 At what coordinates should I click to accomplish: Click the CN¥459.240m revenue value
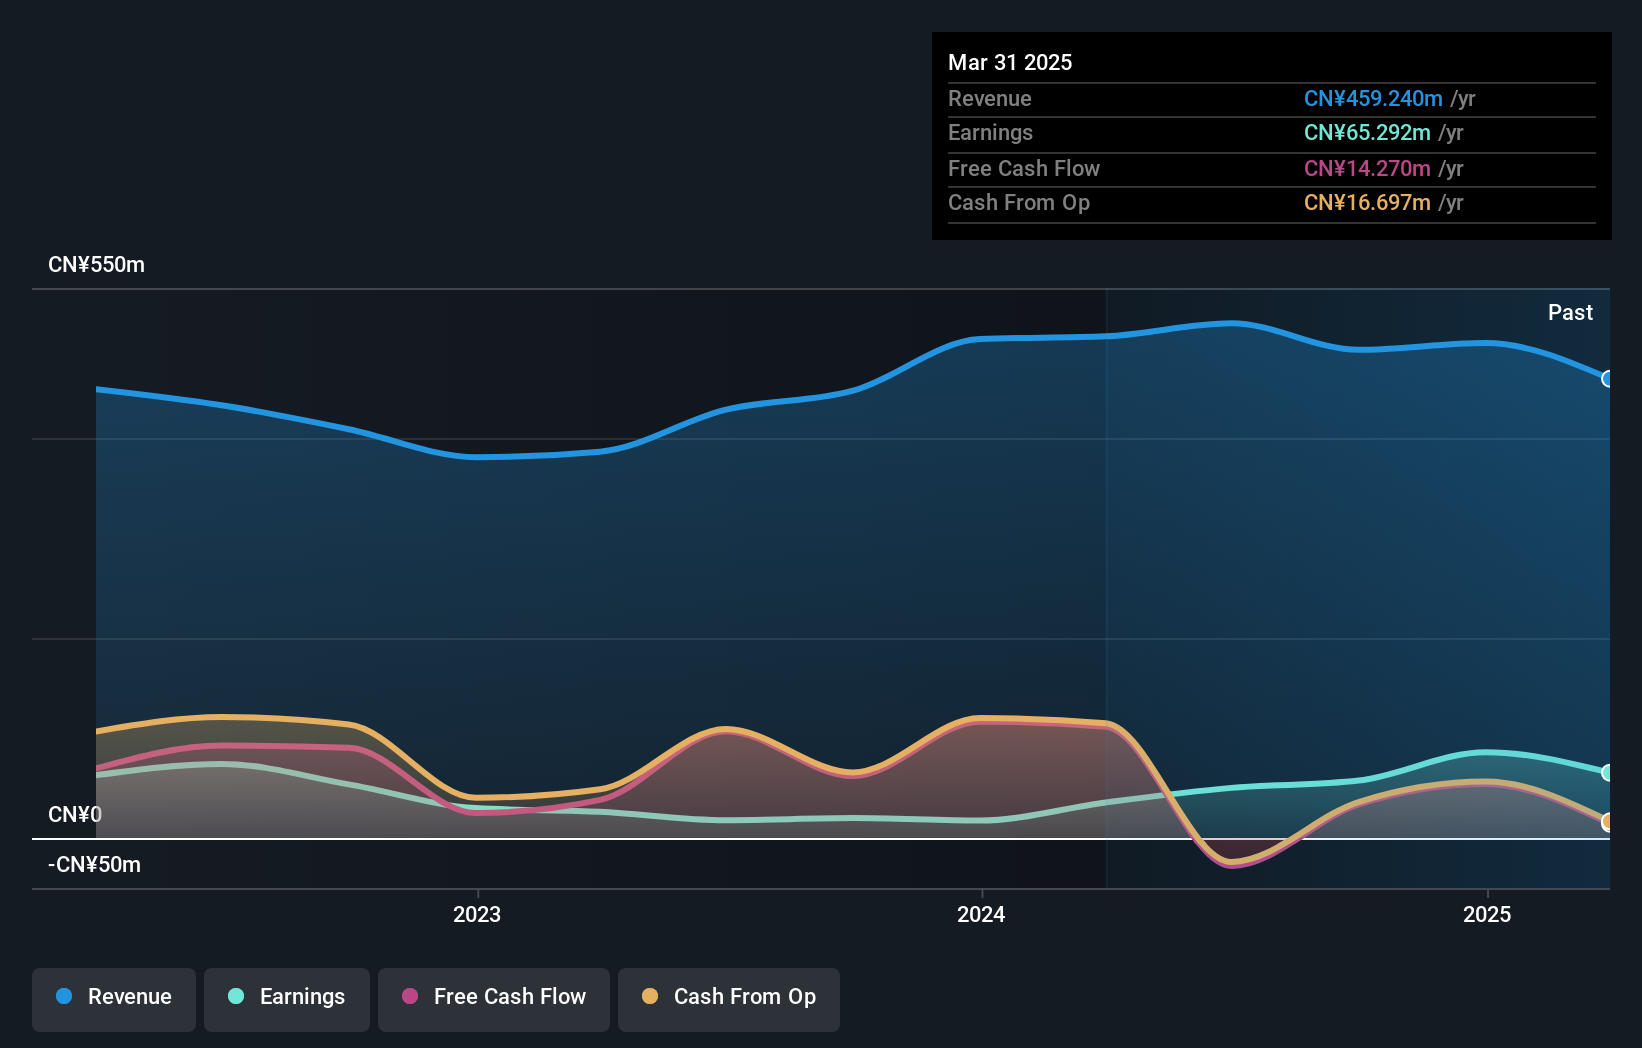pos(1373,99)
